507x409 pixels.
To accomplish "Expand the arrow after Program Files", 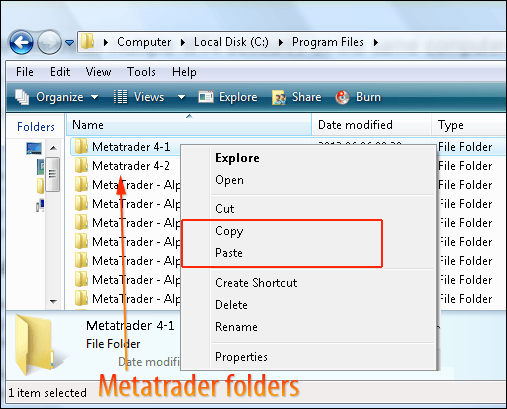I will (x=376, y=42).
